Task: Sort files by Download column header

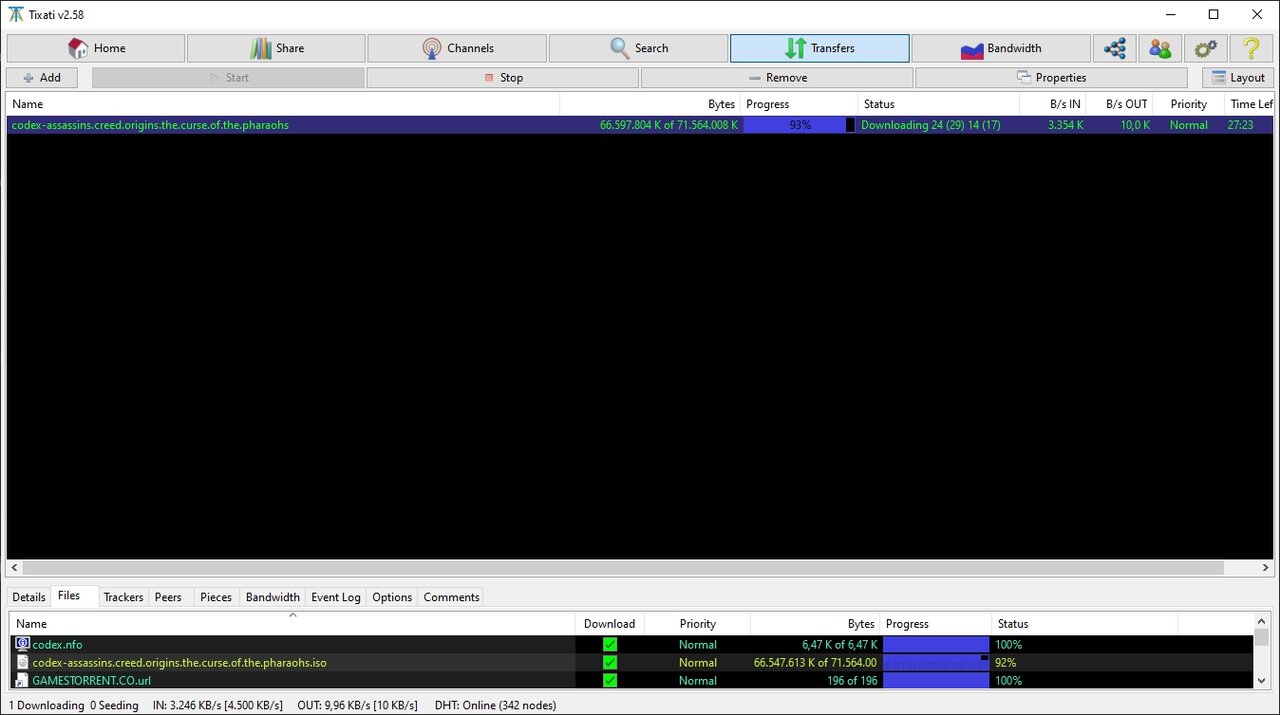Action: point(610,624)
